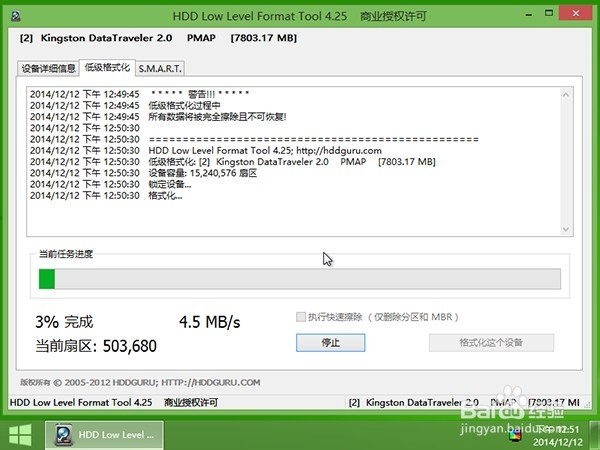Click the HDD Low Level taskbar button
The height and width of the screenshot is (450, 600).
pyautogui.click(x=104, y=435)
